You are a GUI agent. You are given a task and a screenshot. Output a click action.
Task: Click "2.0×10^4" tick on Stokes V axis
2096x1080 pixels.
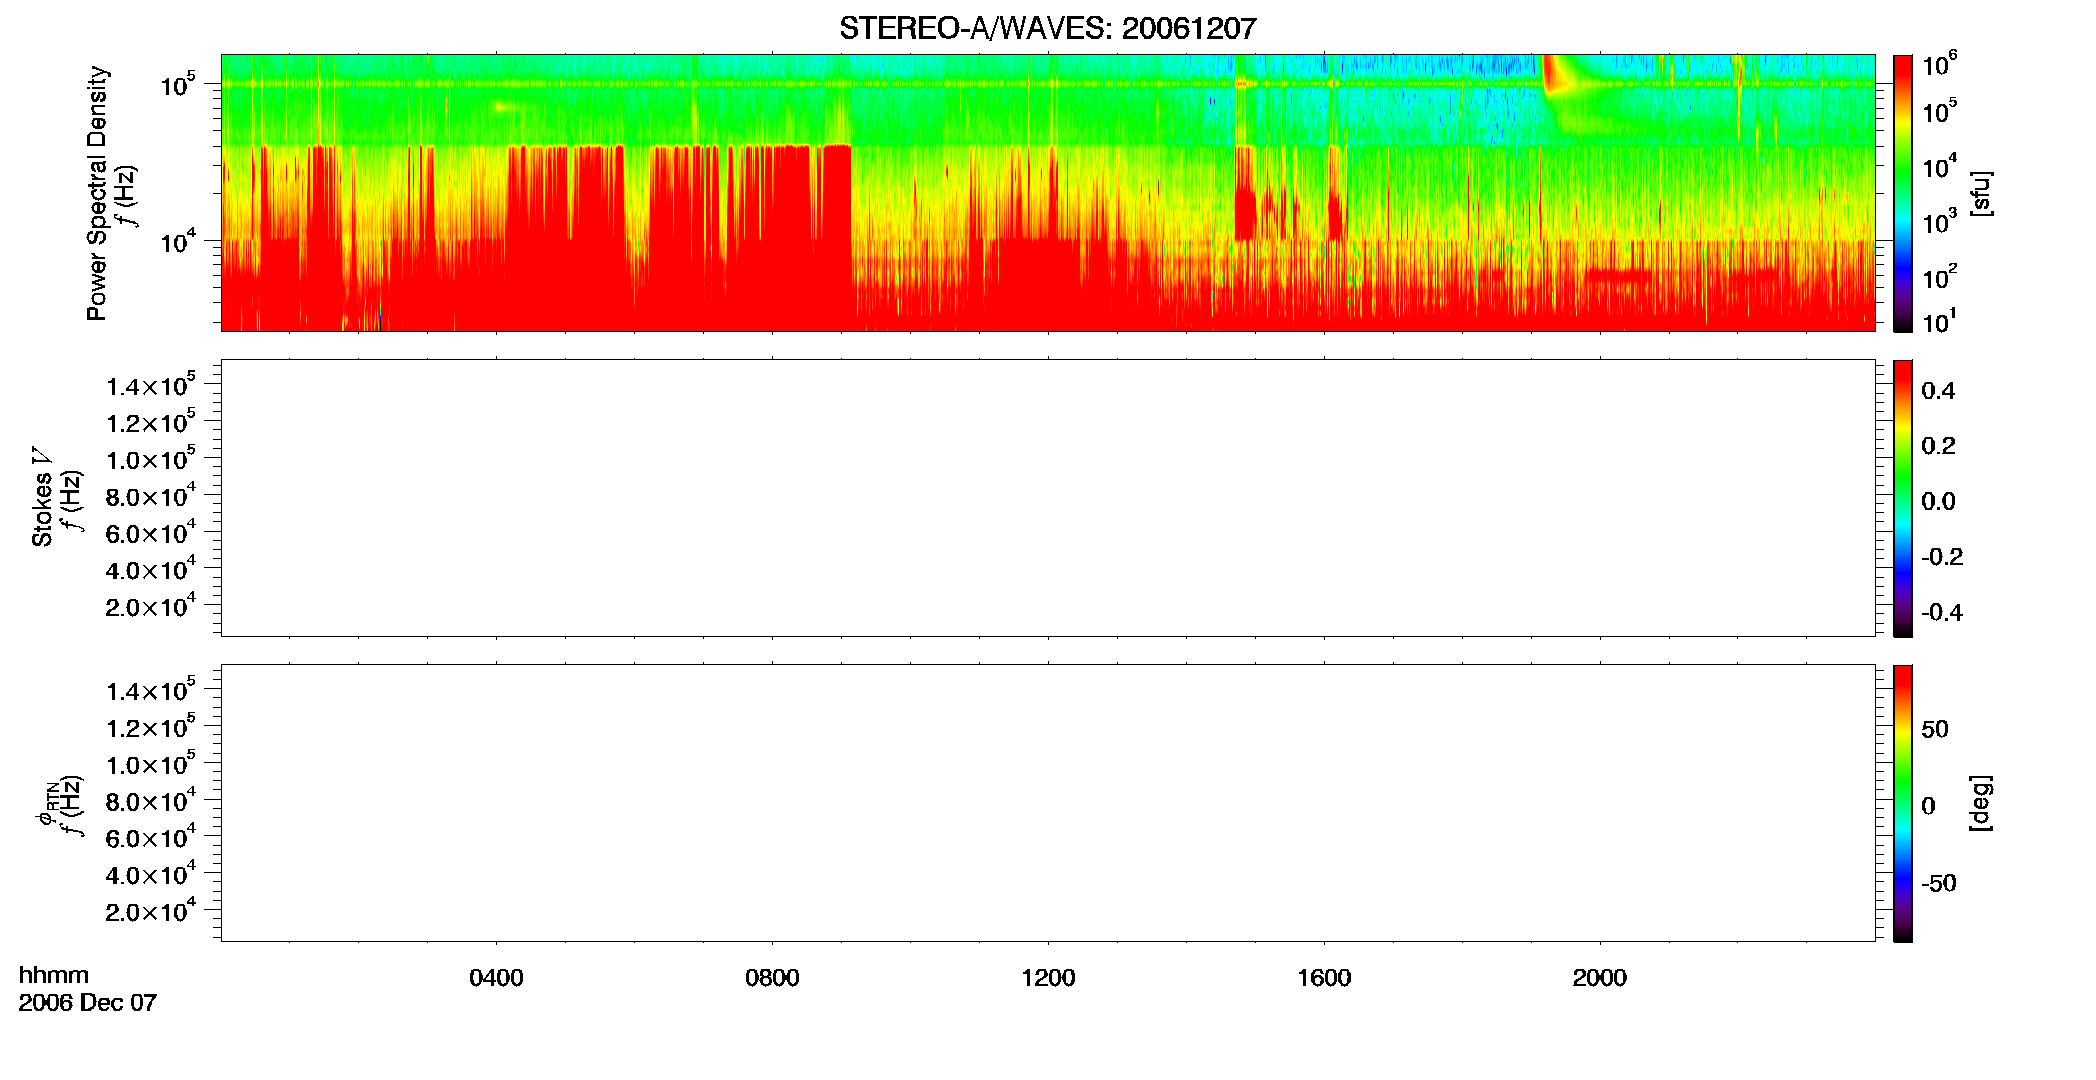click(151, 606)
